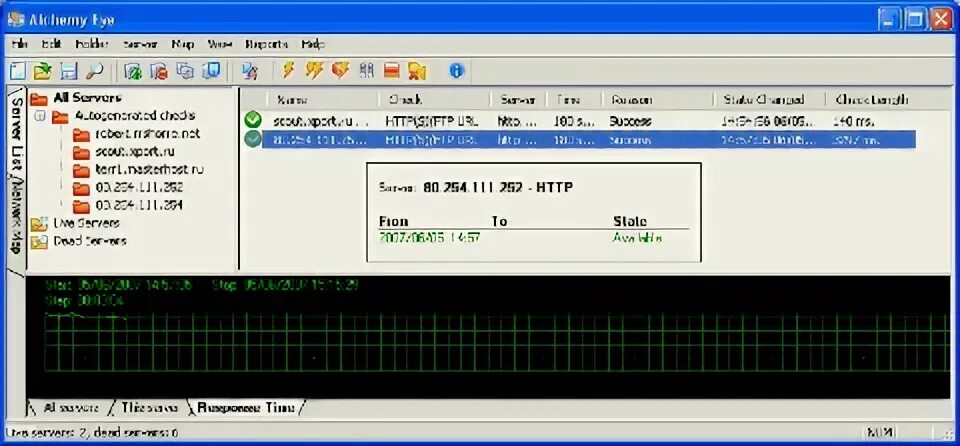Image resolution: width=960 pixels, height=446 pixels.
Task: Click the double lightning bolt check-all icon
Action: [314, 70]
